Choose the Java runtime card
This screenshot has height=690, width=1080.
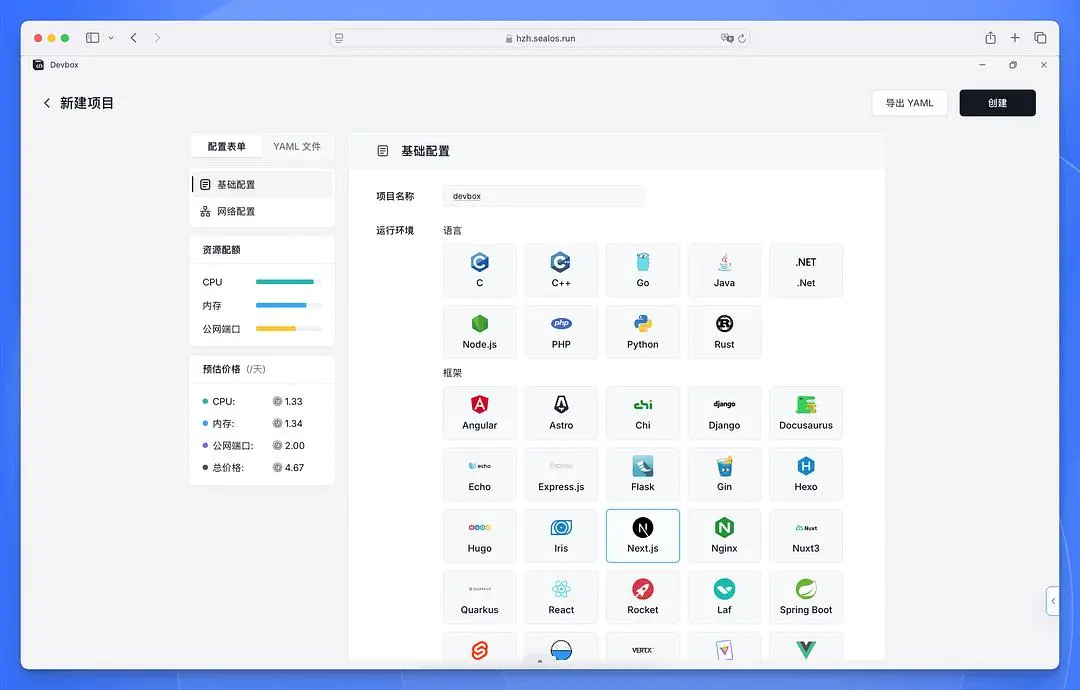[724, 270]
